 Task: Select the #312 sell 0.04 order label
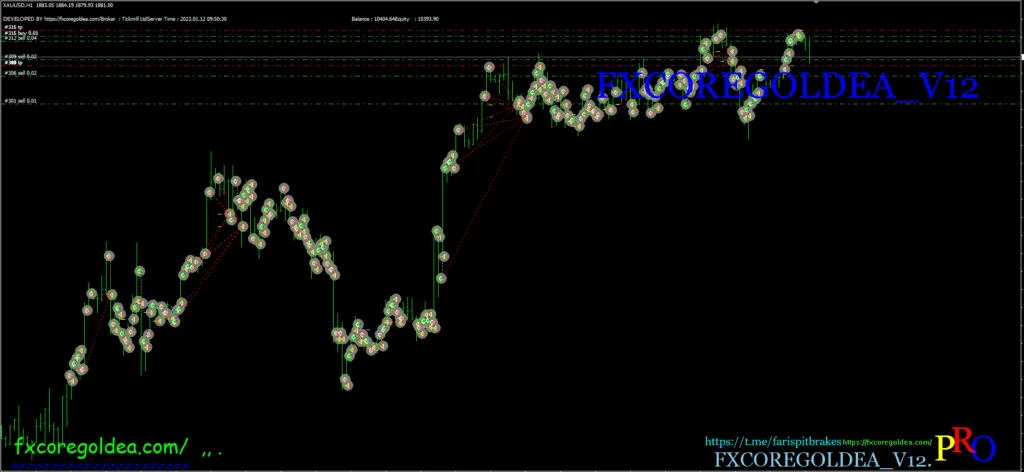pos(21,39)
